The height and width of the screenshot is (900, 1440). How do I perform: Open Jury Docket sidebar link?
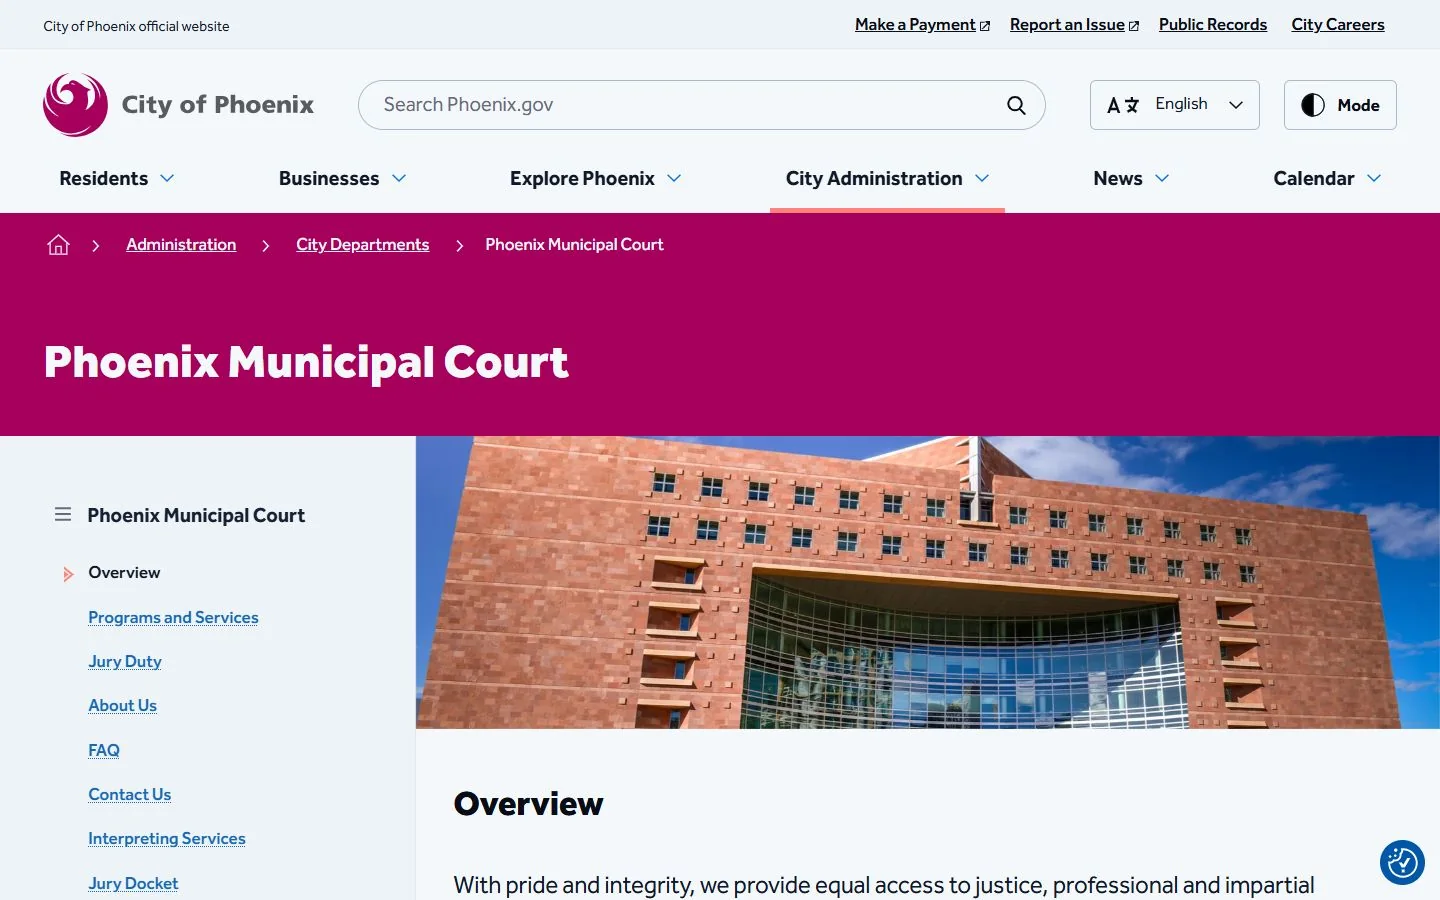click(x=133, y=884)
